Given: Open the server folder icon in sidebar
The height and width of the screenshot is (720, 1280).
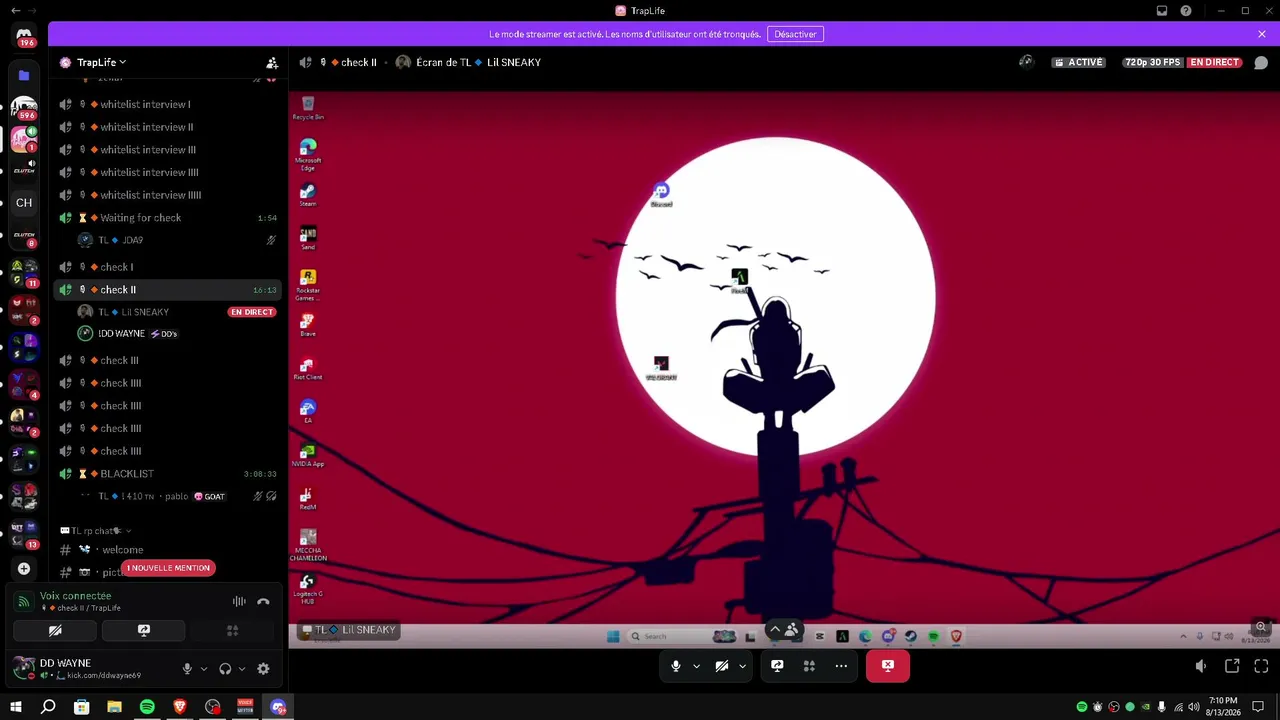Looking at the screenshot, I should (24, 75).
